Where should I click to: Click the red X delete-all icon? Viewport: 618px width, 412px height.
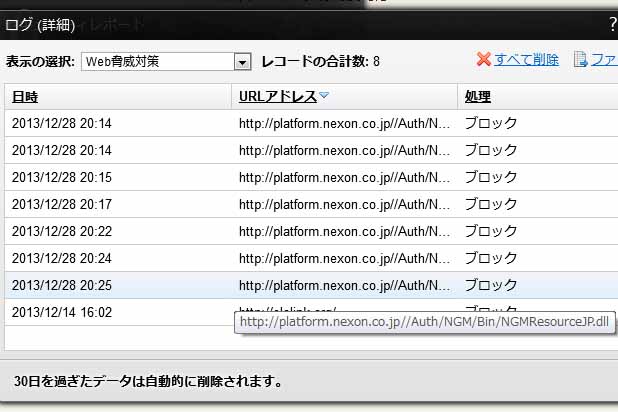click(x=484, y=60)
